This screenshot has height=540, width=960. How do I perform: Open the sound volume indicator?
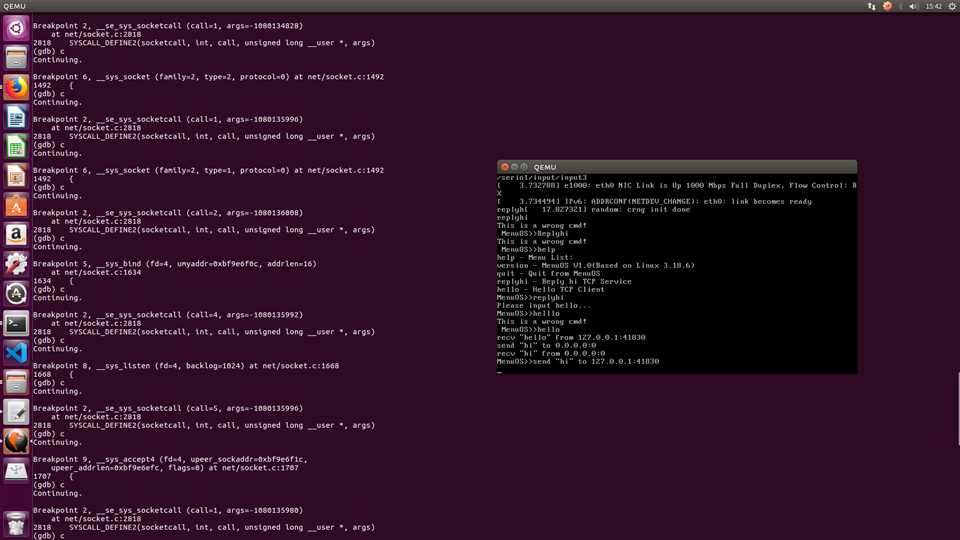913,6
